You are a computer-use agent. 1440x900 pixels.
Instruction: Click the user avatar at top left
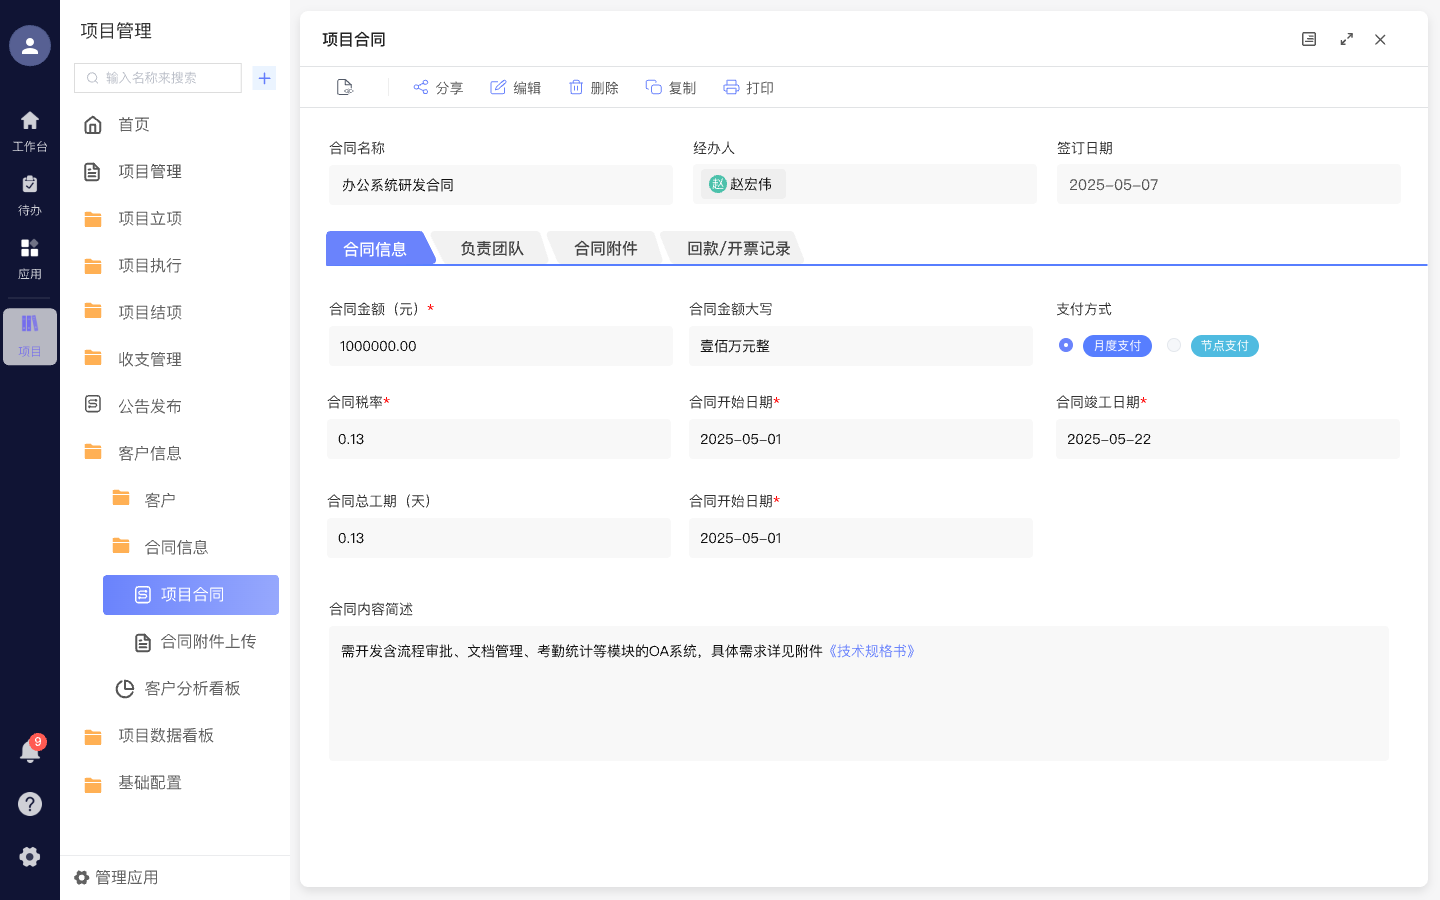tap(30, 46)
